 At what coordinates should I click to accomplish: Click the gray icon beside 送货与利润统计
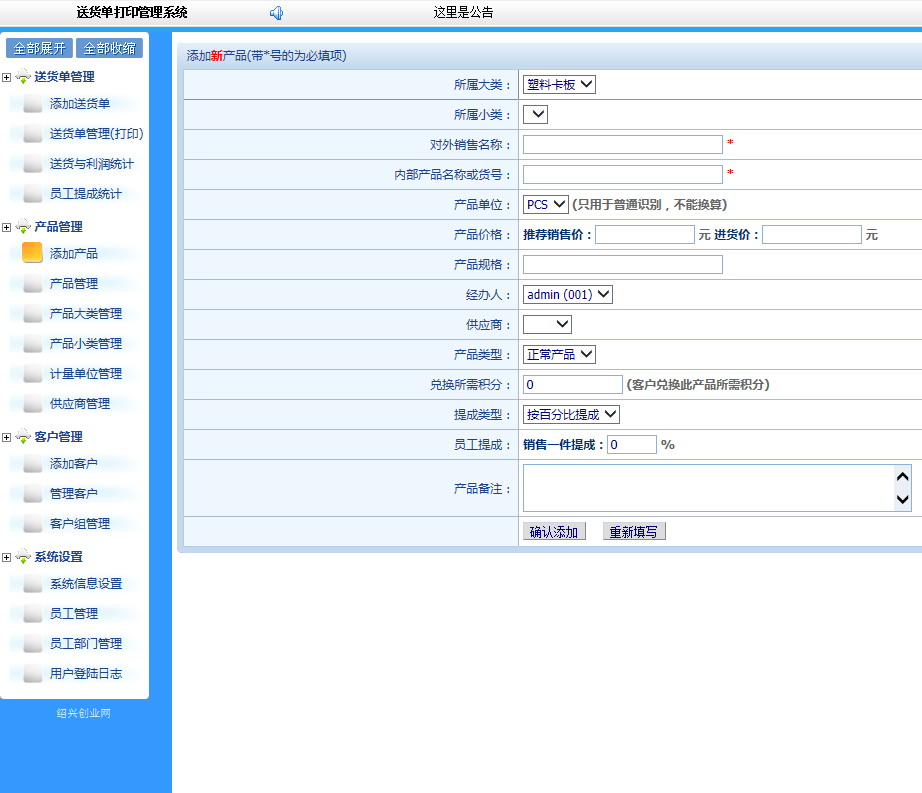[x=32, y=163]
